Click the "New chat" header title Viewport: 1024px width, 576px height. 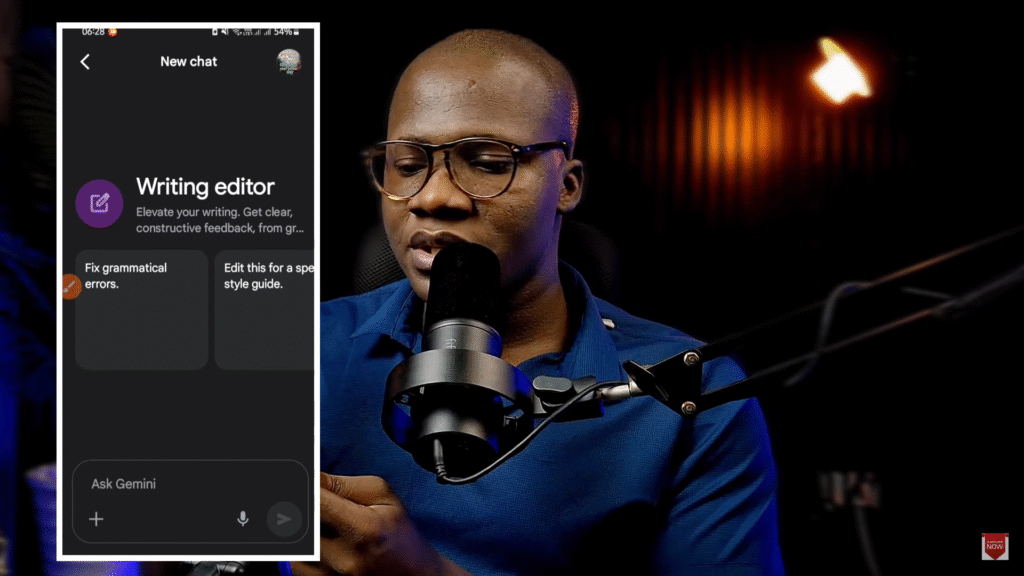(188, 62)
